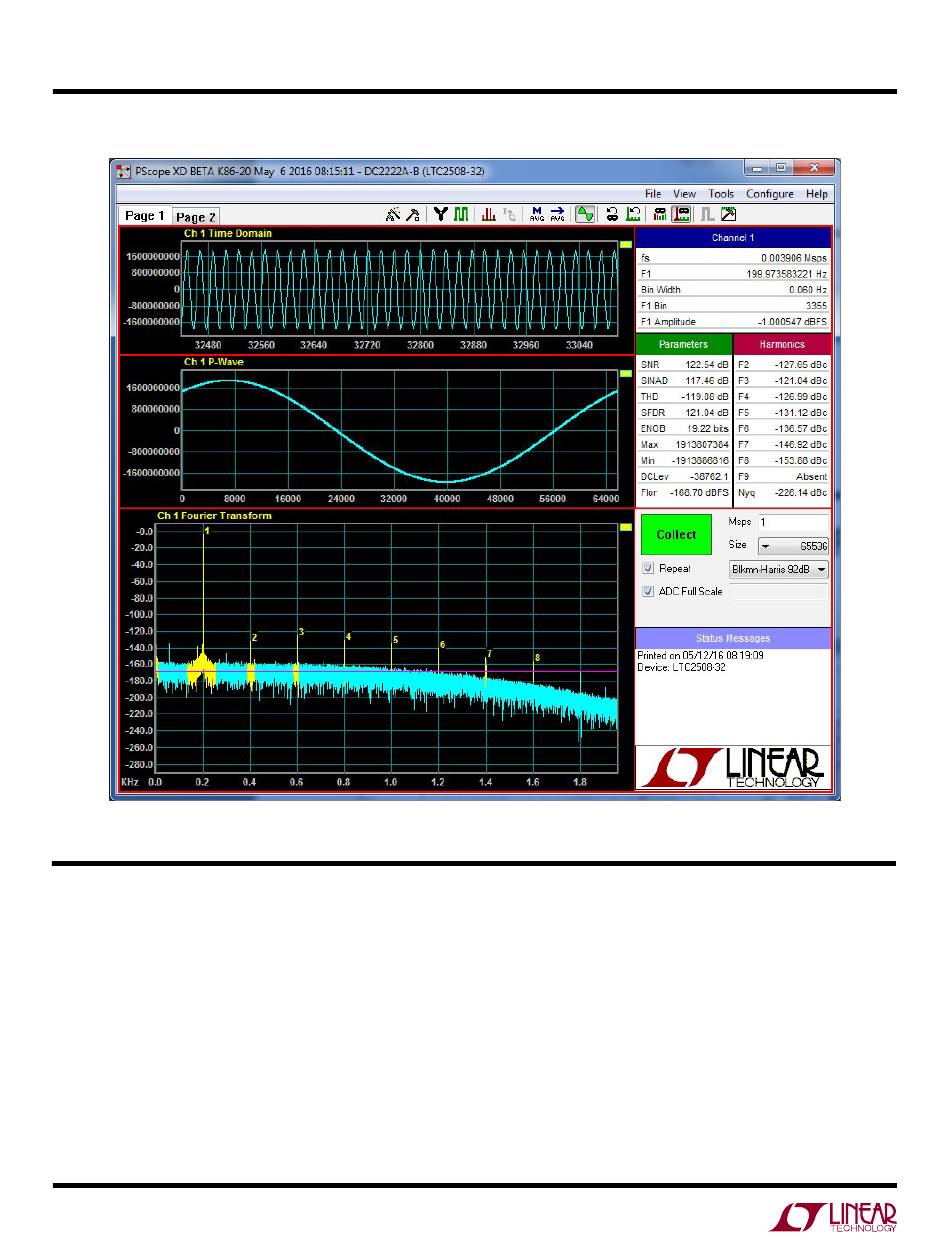Click the black chain-loop toolbar icon

(612, 214)
